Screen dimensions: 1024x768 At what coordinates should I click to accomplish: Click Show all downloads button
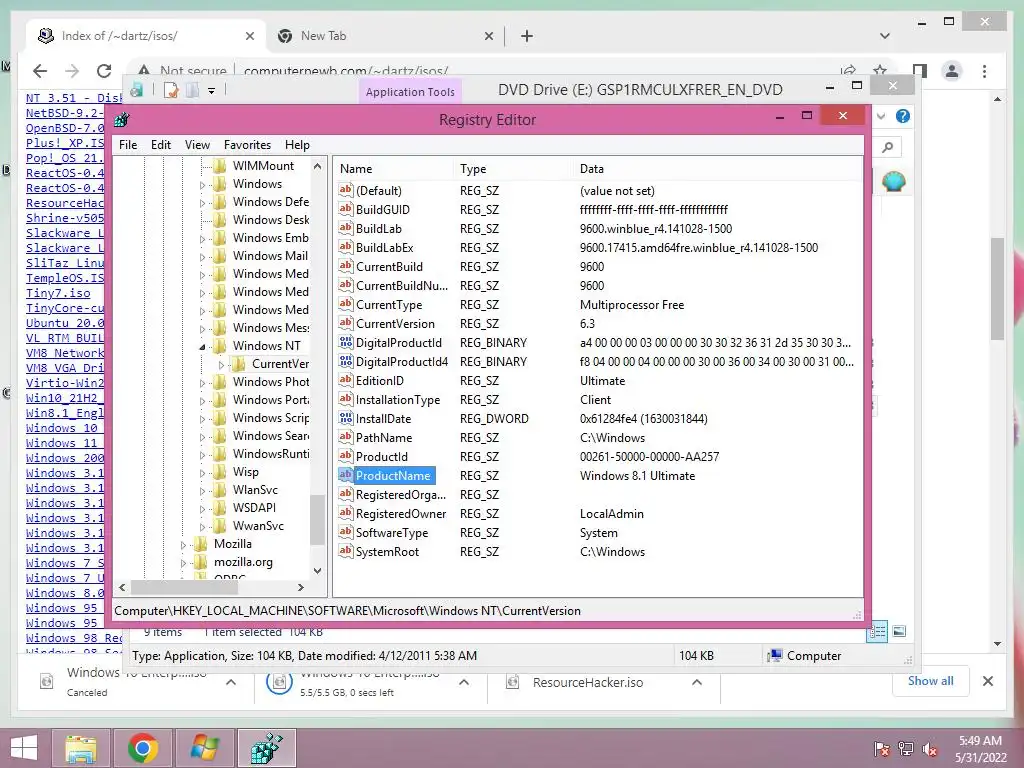coord(931,681)
